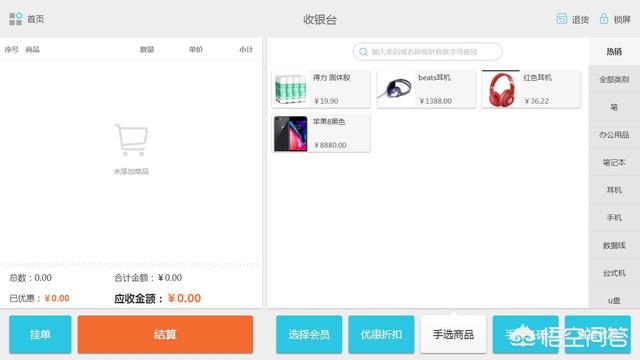
Task: Click the orange 结算 checkout button
Action: click(x=165, y=334)
